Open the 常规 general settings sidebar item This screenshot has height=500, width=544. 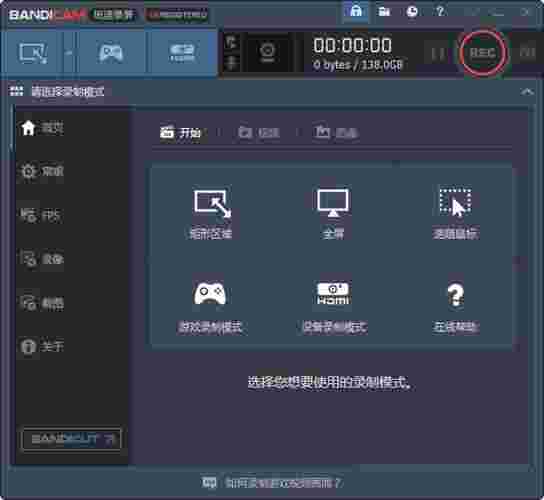pyautogui.click(x=42, y=171)
